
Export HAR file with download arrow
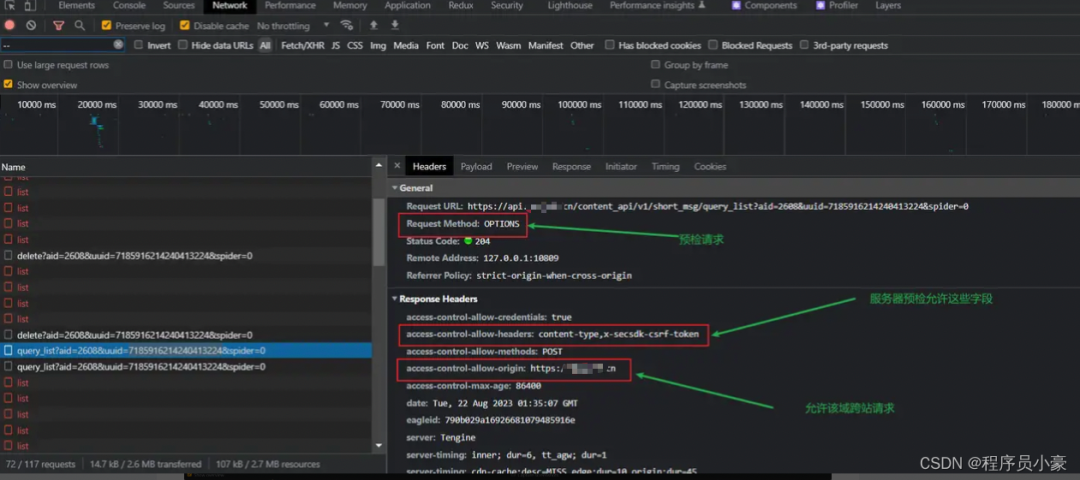tap(395, 25)
